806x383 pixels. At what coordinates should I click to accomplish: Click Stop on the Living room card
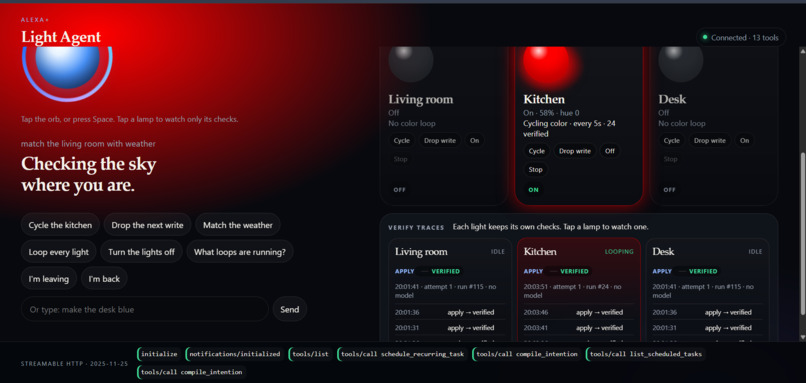click(400, 159)
